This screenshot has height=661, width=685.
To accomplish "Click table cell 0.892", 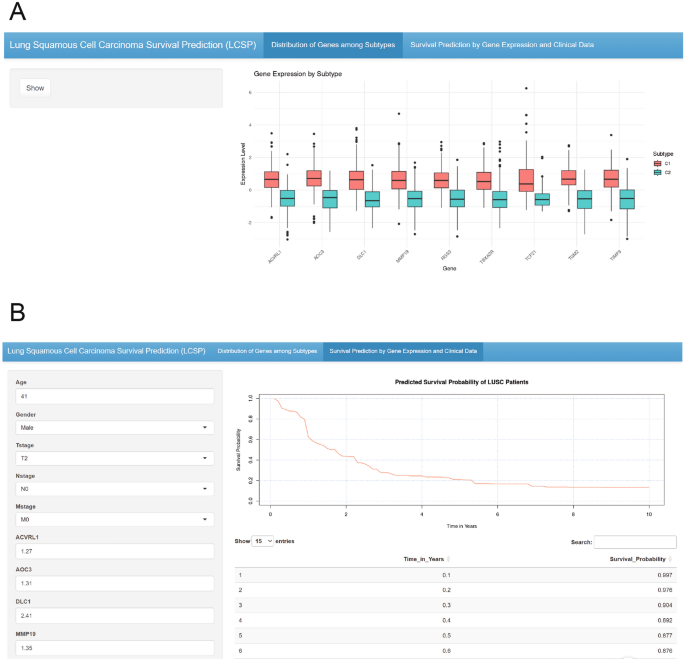I will tap(665, 621).
